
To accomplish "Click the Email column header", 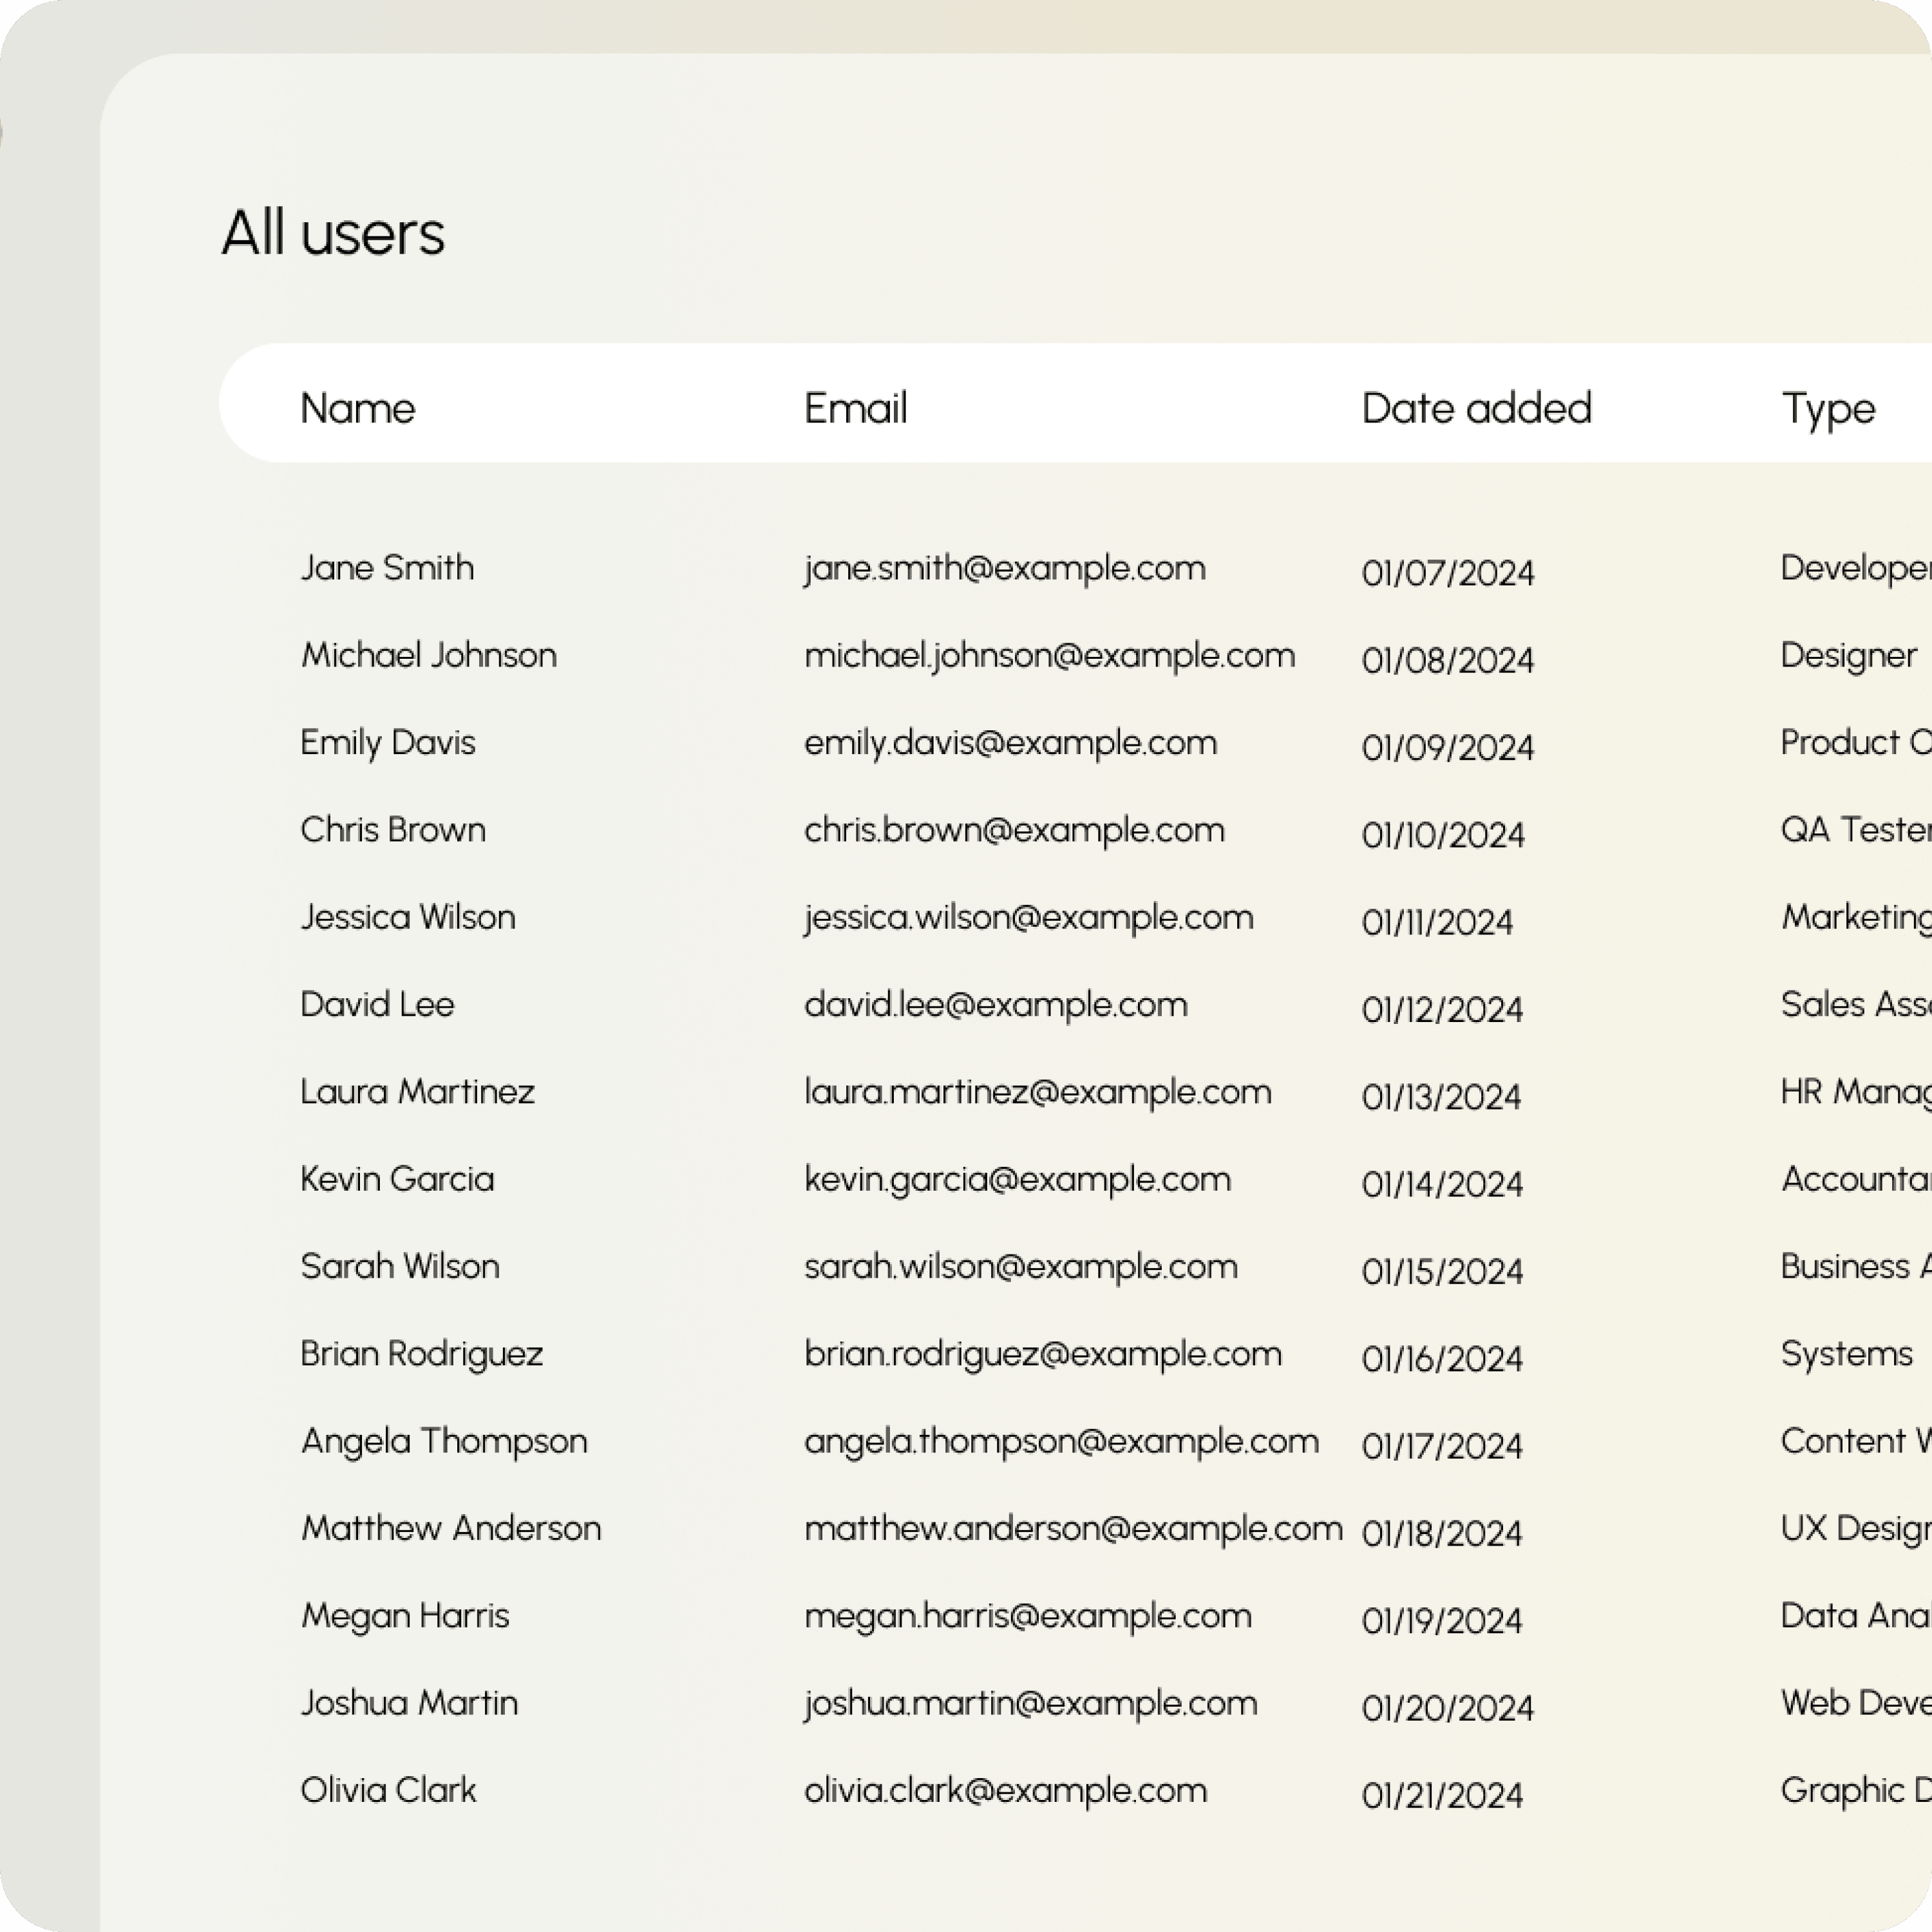I will 856,408.
